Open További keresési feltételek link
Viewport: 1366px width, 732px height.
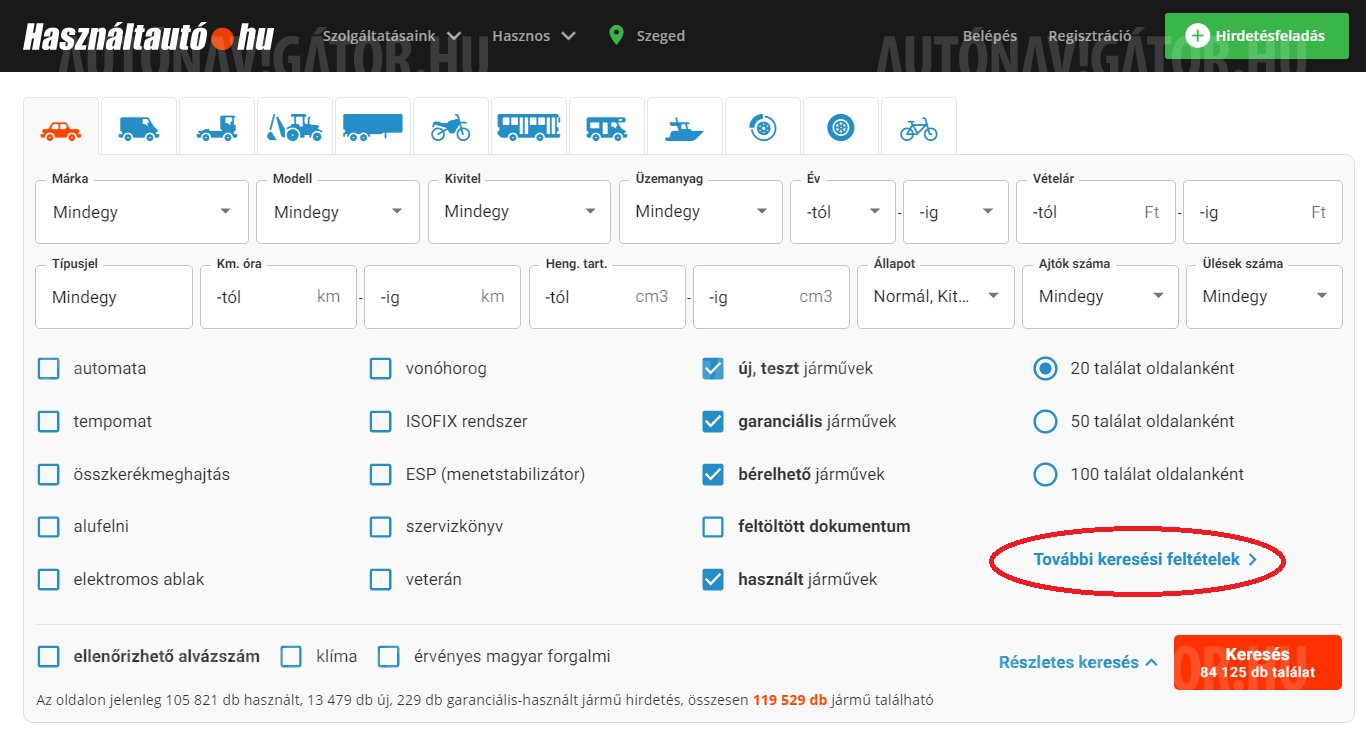pos(1144,560)
